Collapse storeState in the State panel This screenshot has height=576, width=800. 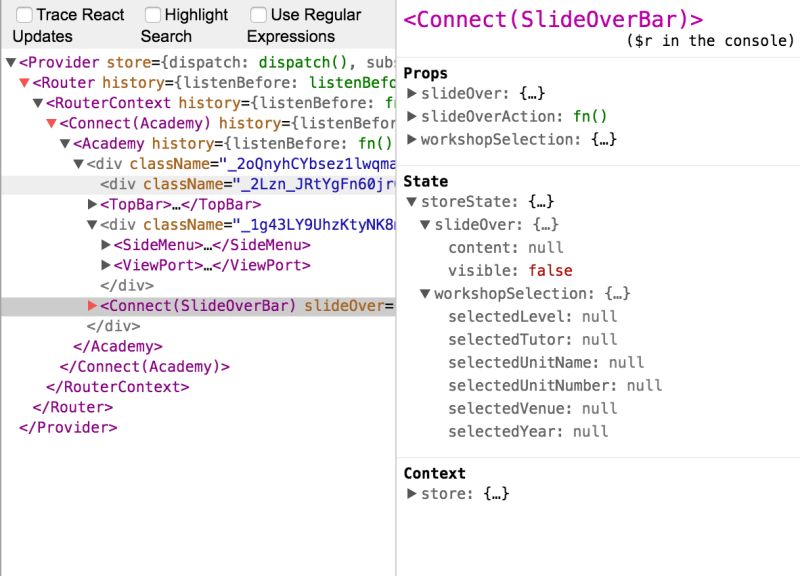tap(412, 201)
